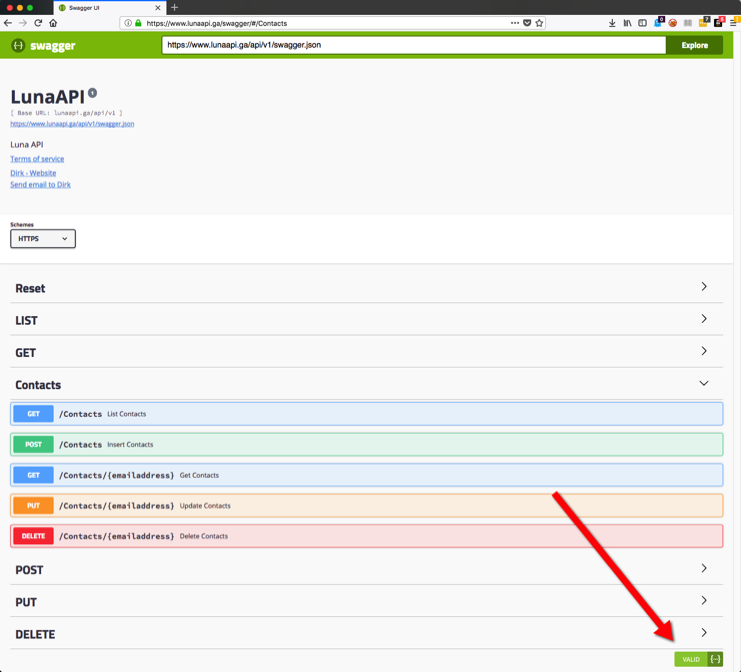Viewport: 741px width, 672px height.
Task: Click the red blocked-circle extension icon
Action: click(672, 23)
